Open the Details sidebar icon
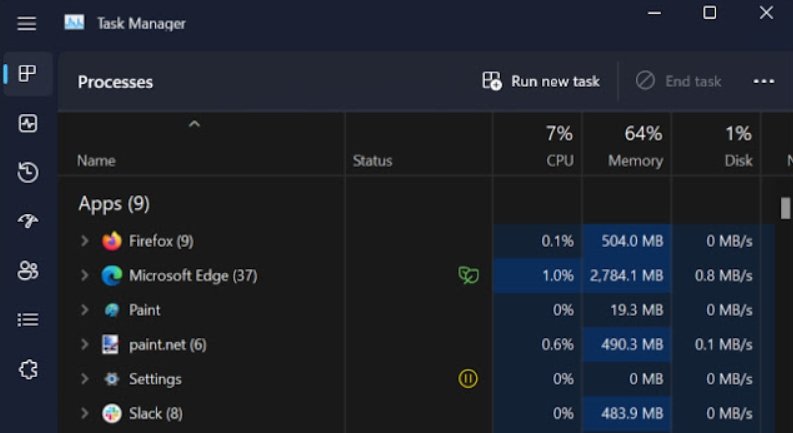 click(28, 320)
